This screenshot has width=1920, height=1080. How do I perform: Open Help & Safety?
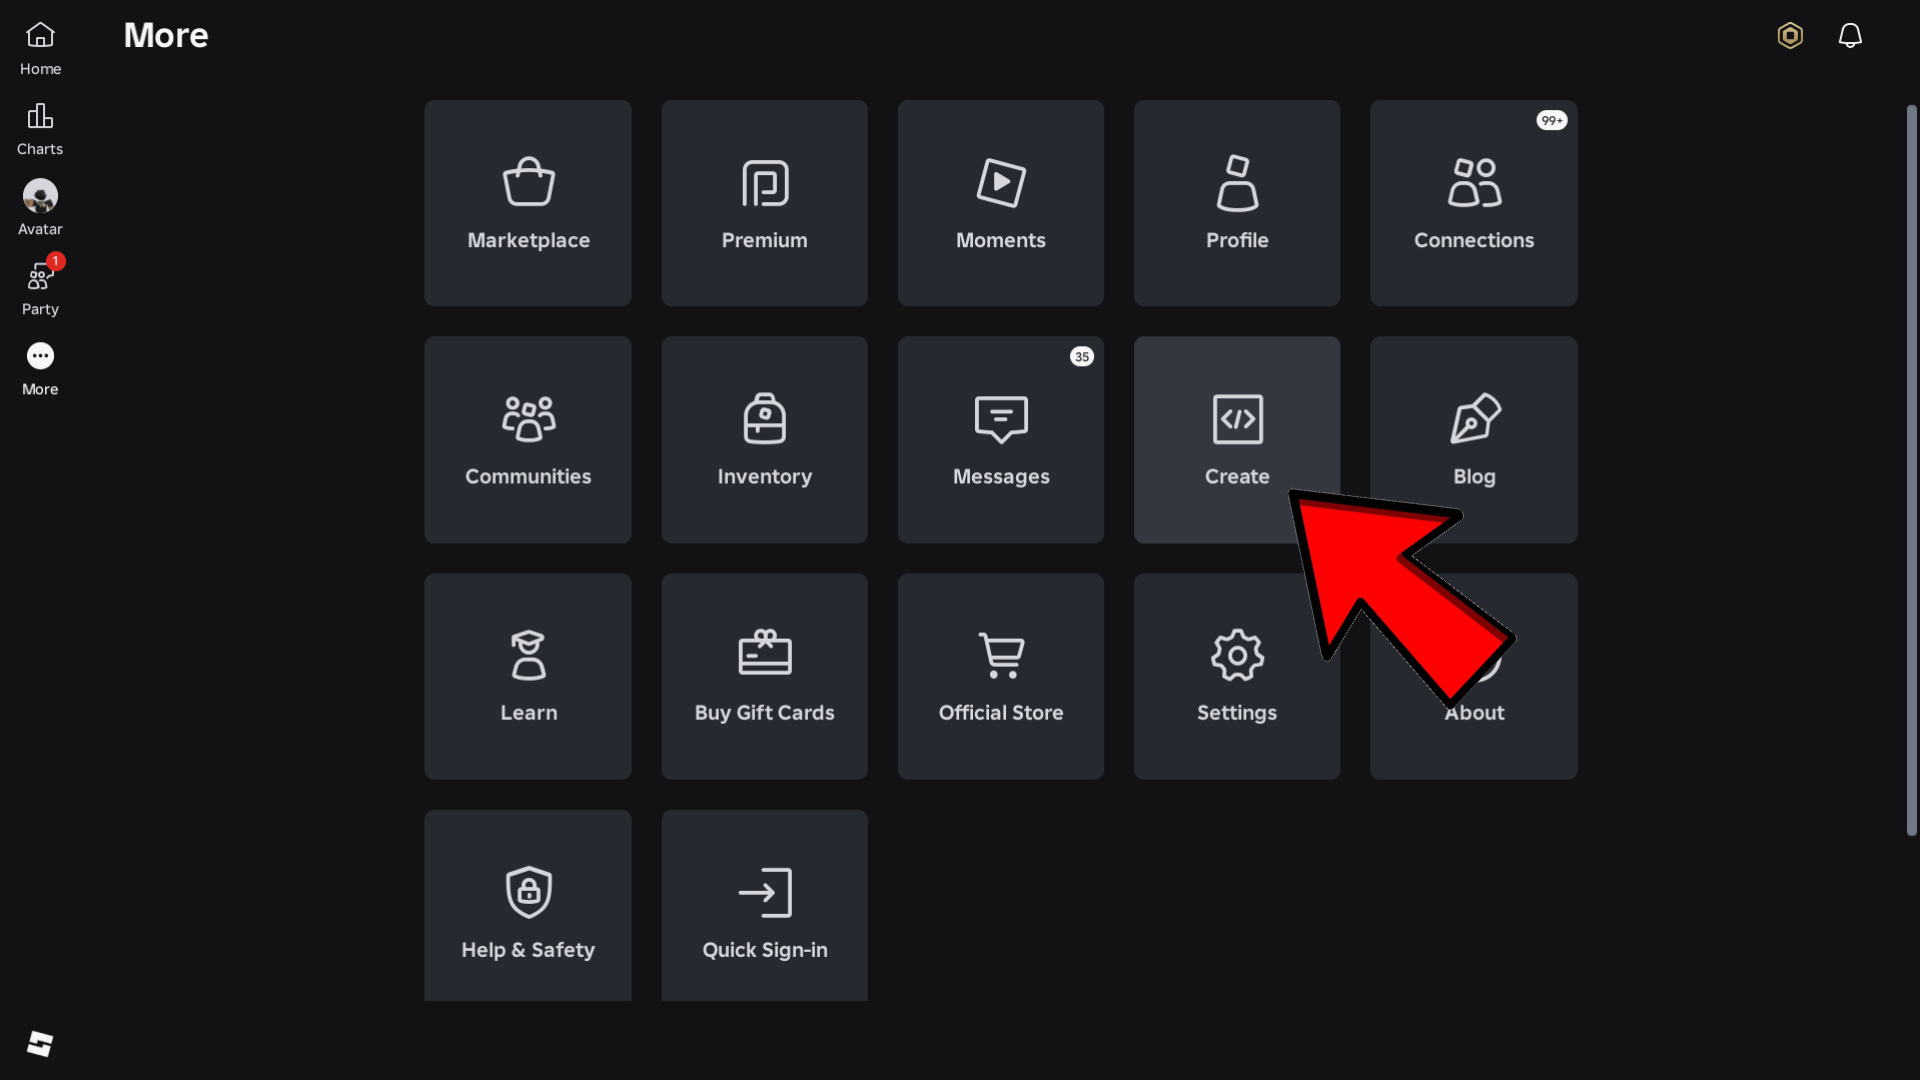point(527,905)
